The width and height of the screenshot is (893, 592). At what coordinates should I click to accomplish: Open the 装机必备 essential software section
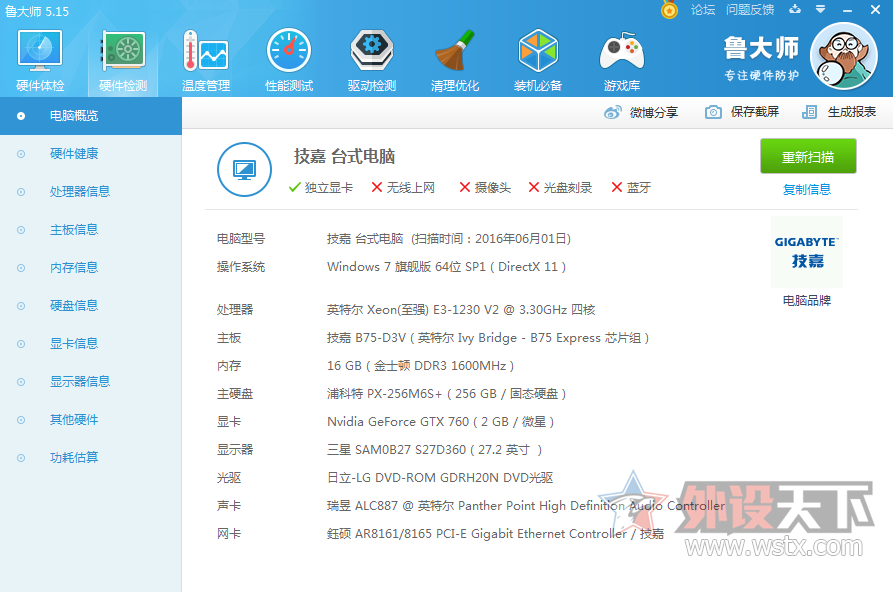coord(537,55)
